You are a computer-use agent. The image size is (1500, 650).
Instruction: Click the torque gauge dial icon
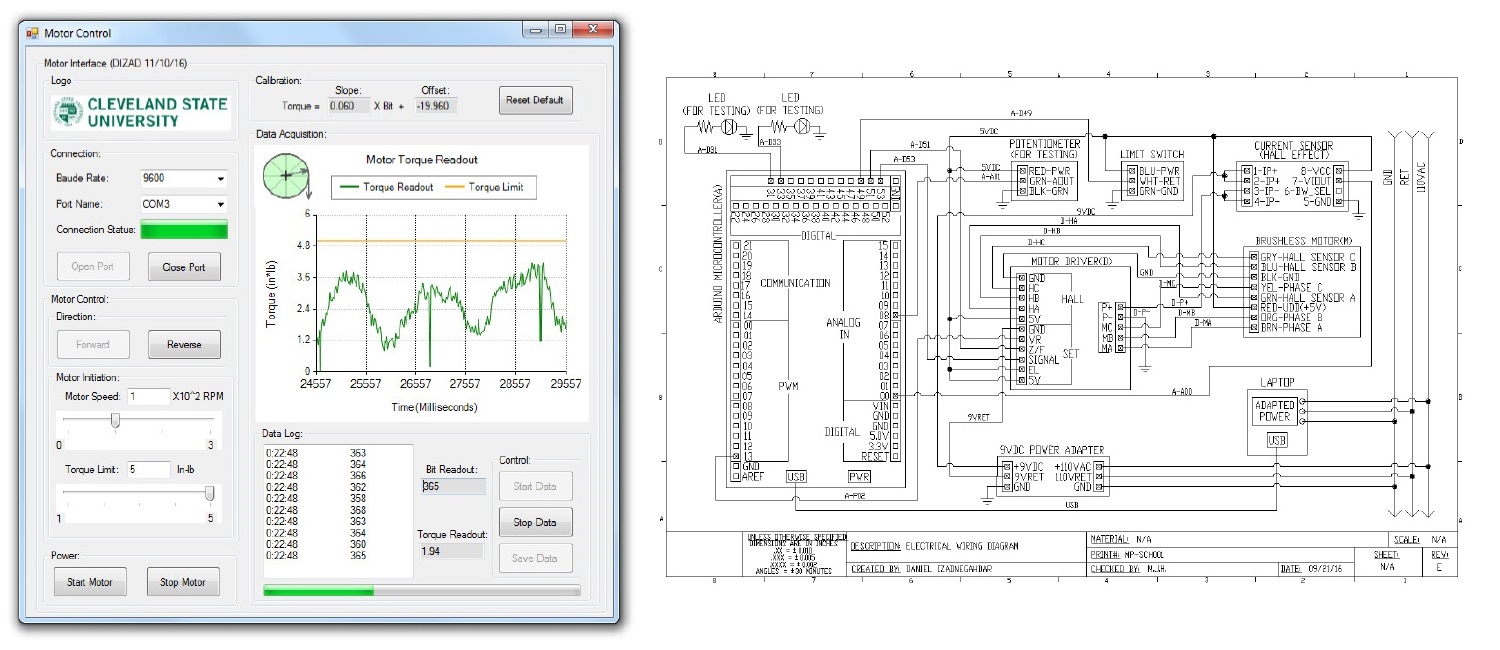point(288,175)
